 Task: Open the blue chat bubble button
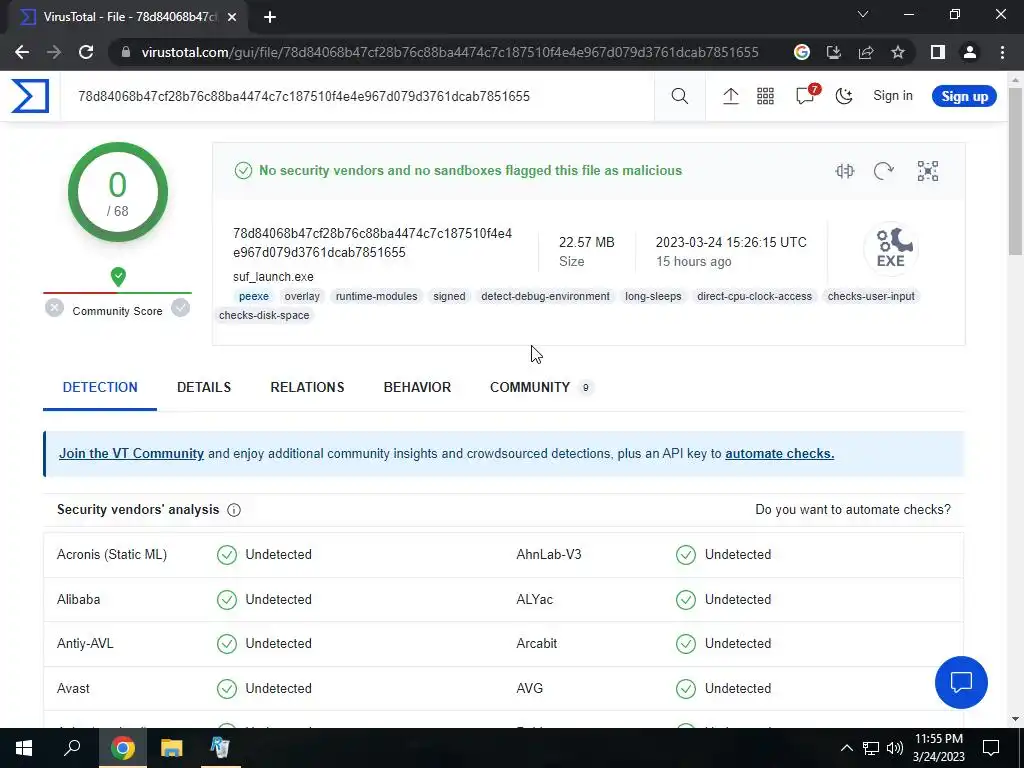pos(961,682)
